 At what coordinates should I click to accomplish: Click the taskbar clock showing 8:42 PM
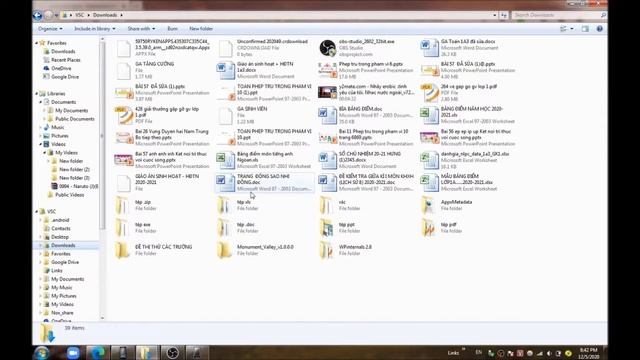[x=588, y=353]
